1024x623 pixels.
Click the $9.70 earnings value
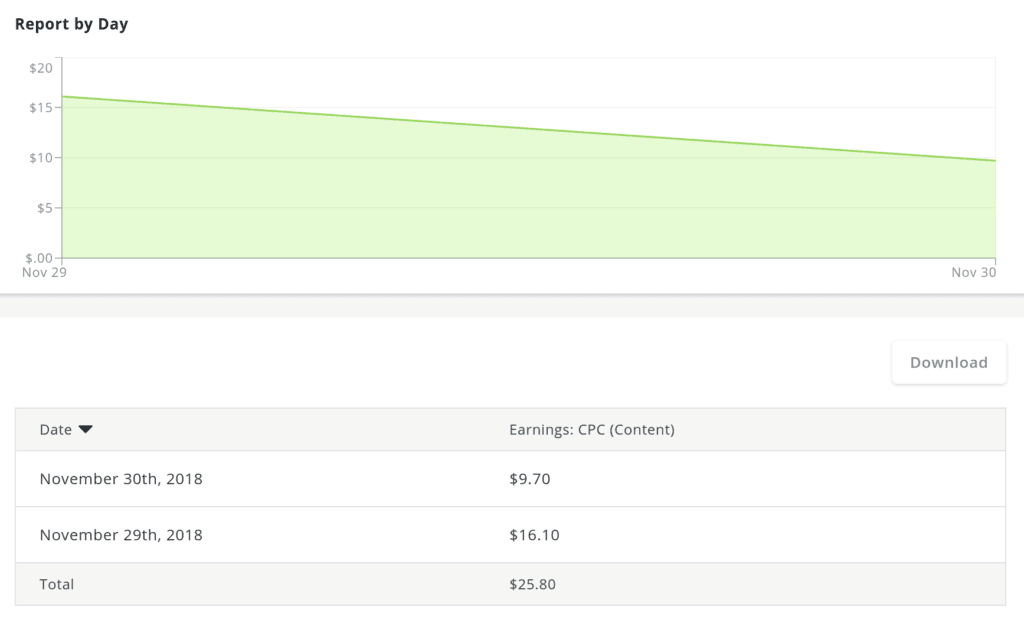pos(529,479)
